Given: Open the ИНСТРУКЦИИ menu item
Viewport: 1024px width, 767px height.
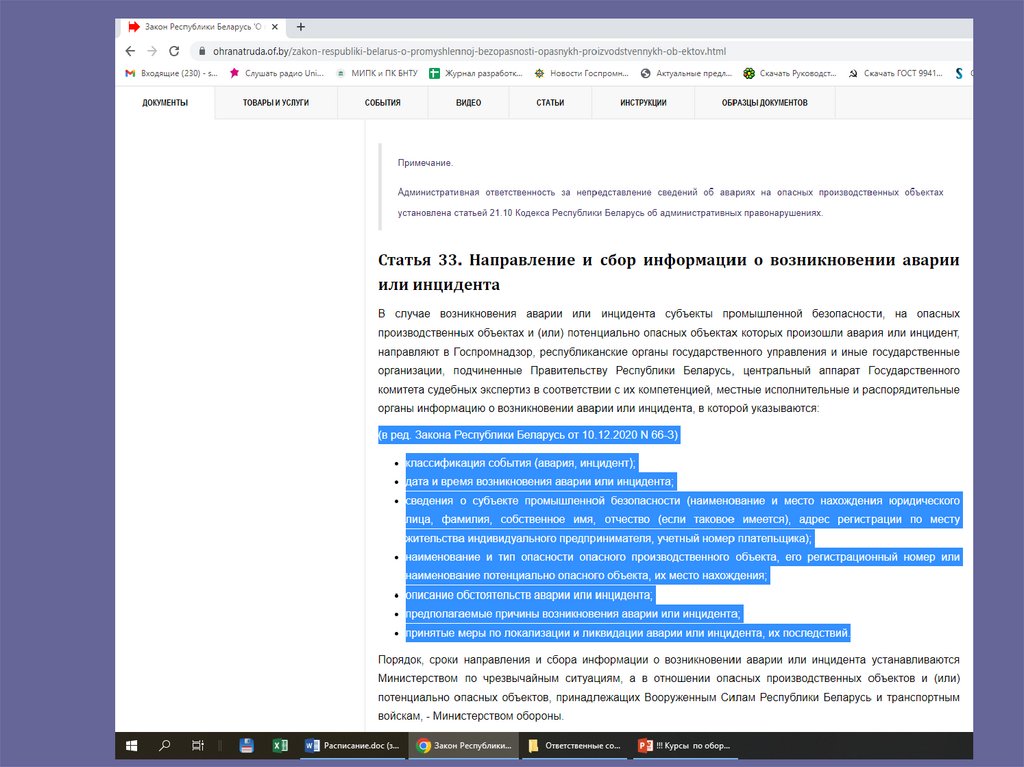Looking at the screenshot, I should (x=643, y=103).
